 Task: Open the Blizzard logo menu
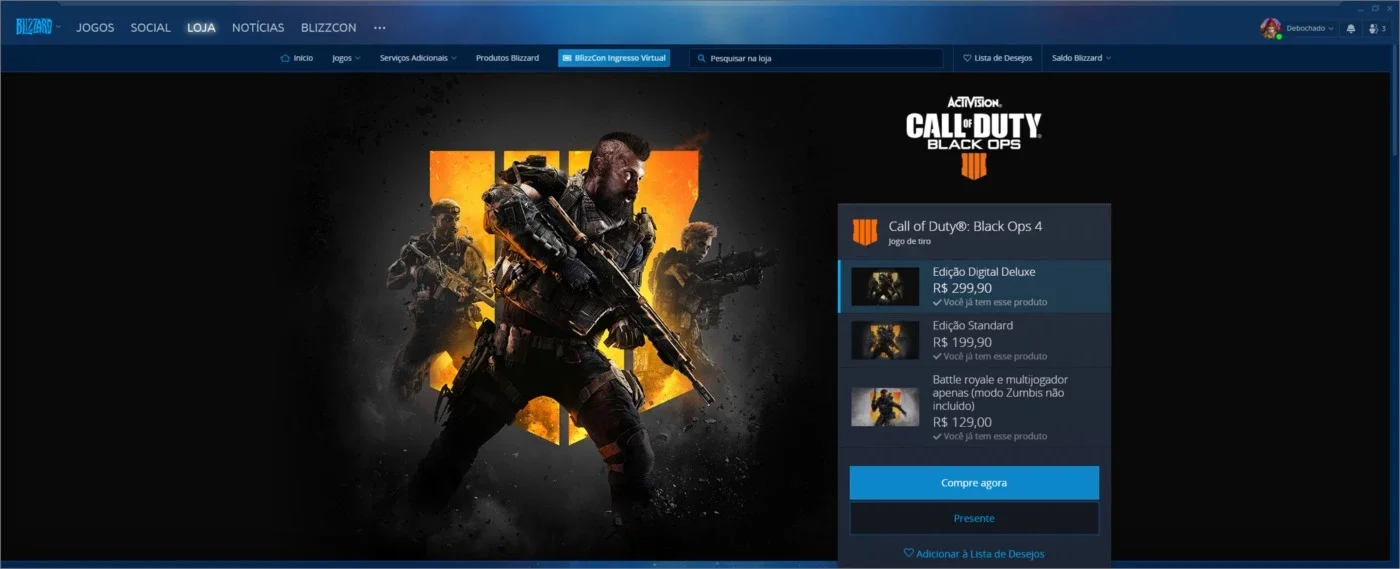[37, 27]
